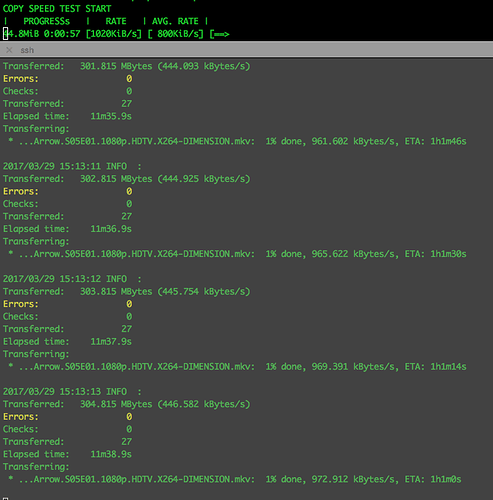Click the PROGRESSs column header
This screenshot has width=493, height=500.
point(46,21)
